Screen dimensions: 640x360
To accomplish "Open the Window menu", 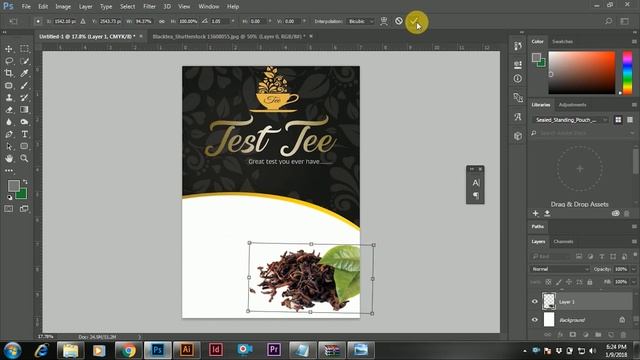I will [209, 7].
